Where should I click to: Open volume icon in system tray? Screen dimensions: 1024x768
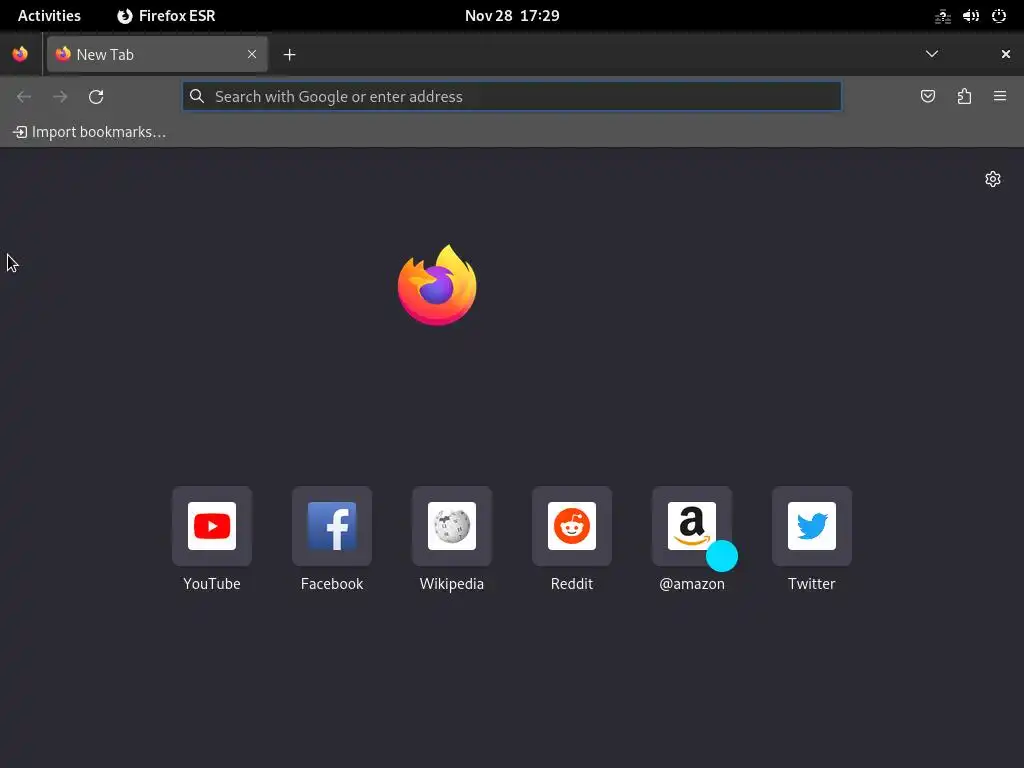click(x=971, y=16)
